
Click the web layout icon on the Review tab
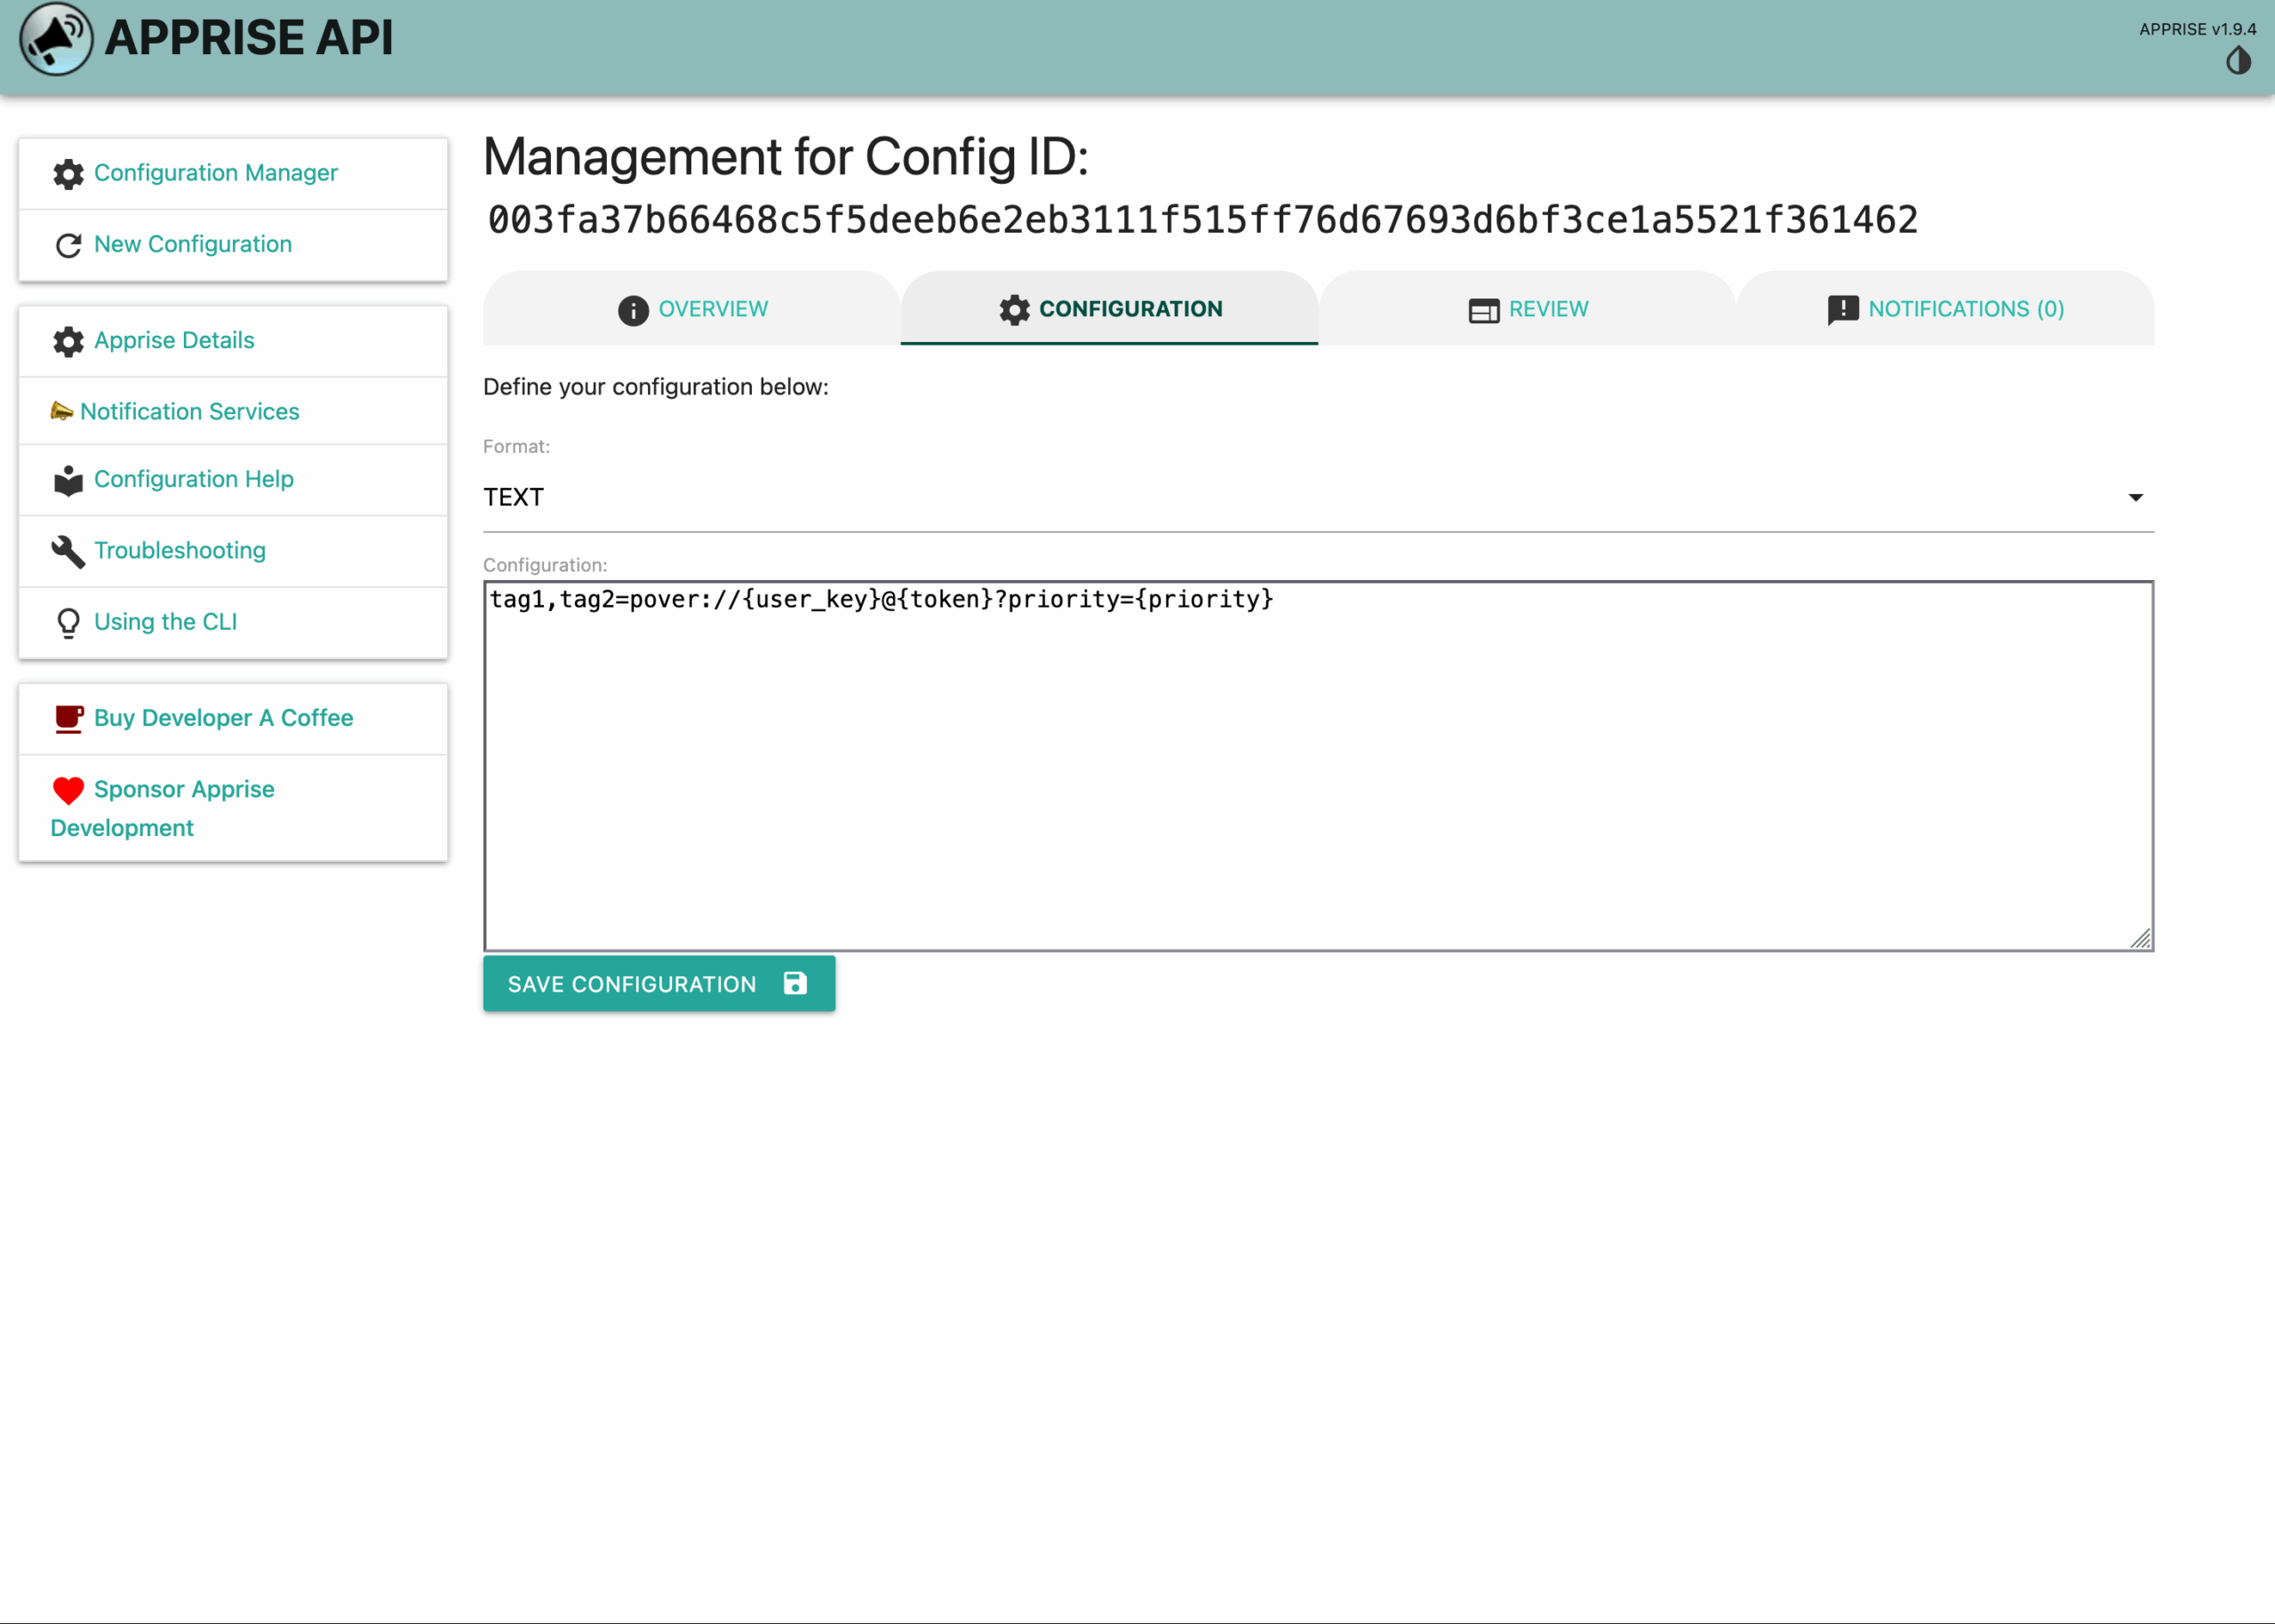(x=1484, y=311)
